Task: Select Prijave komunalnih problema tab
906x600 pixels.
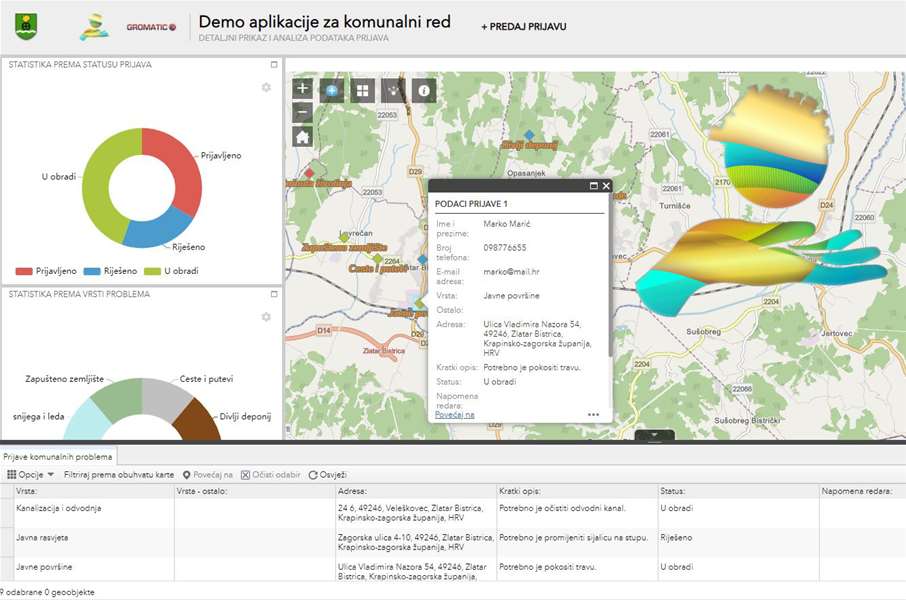Action: point(58,457)
